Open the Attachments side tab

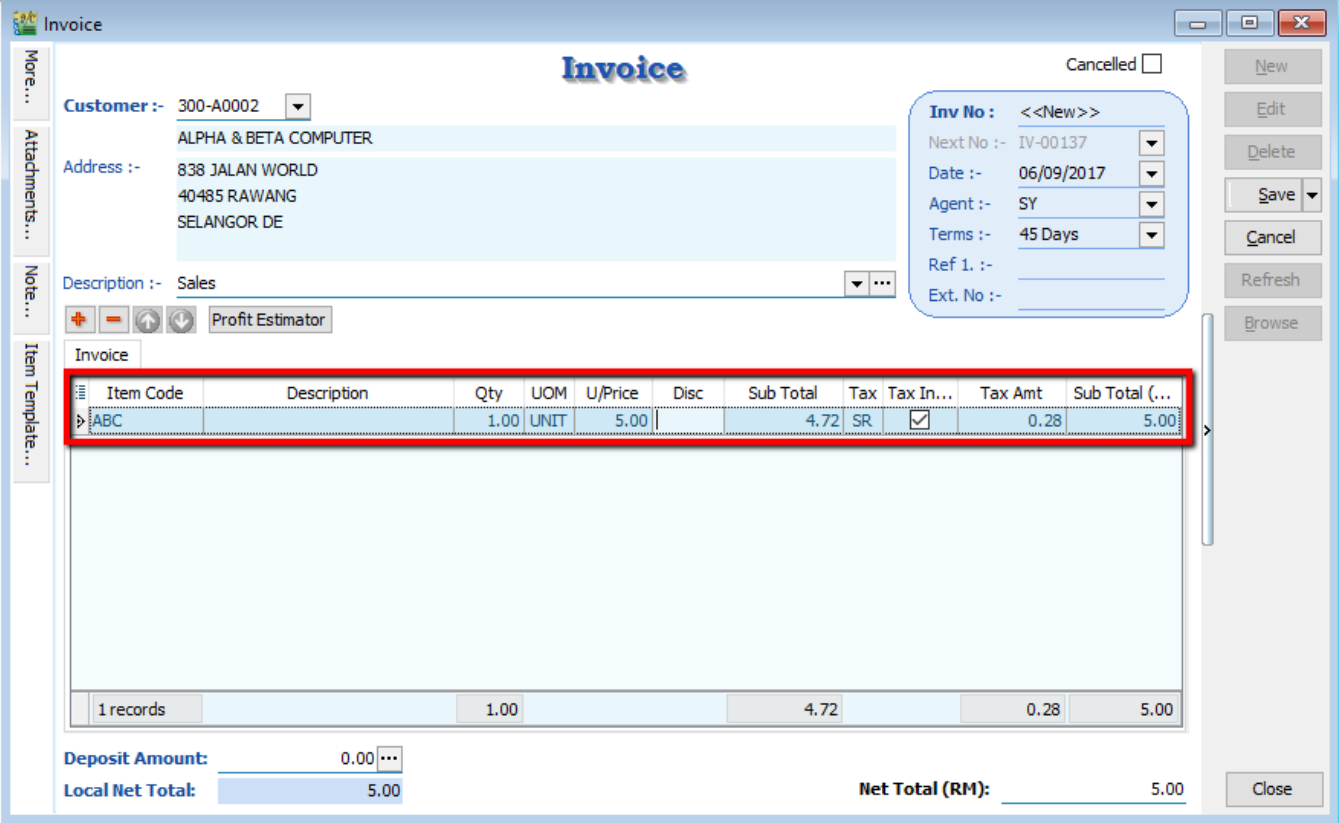pyautogui.click(x=31, y=189)
